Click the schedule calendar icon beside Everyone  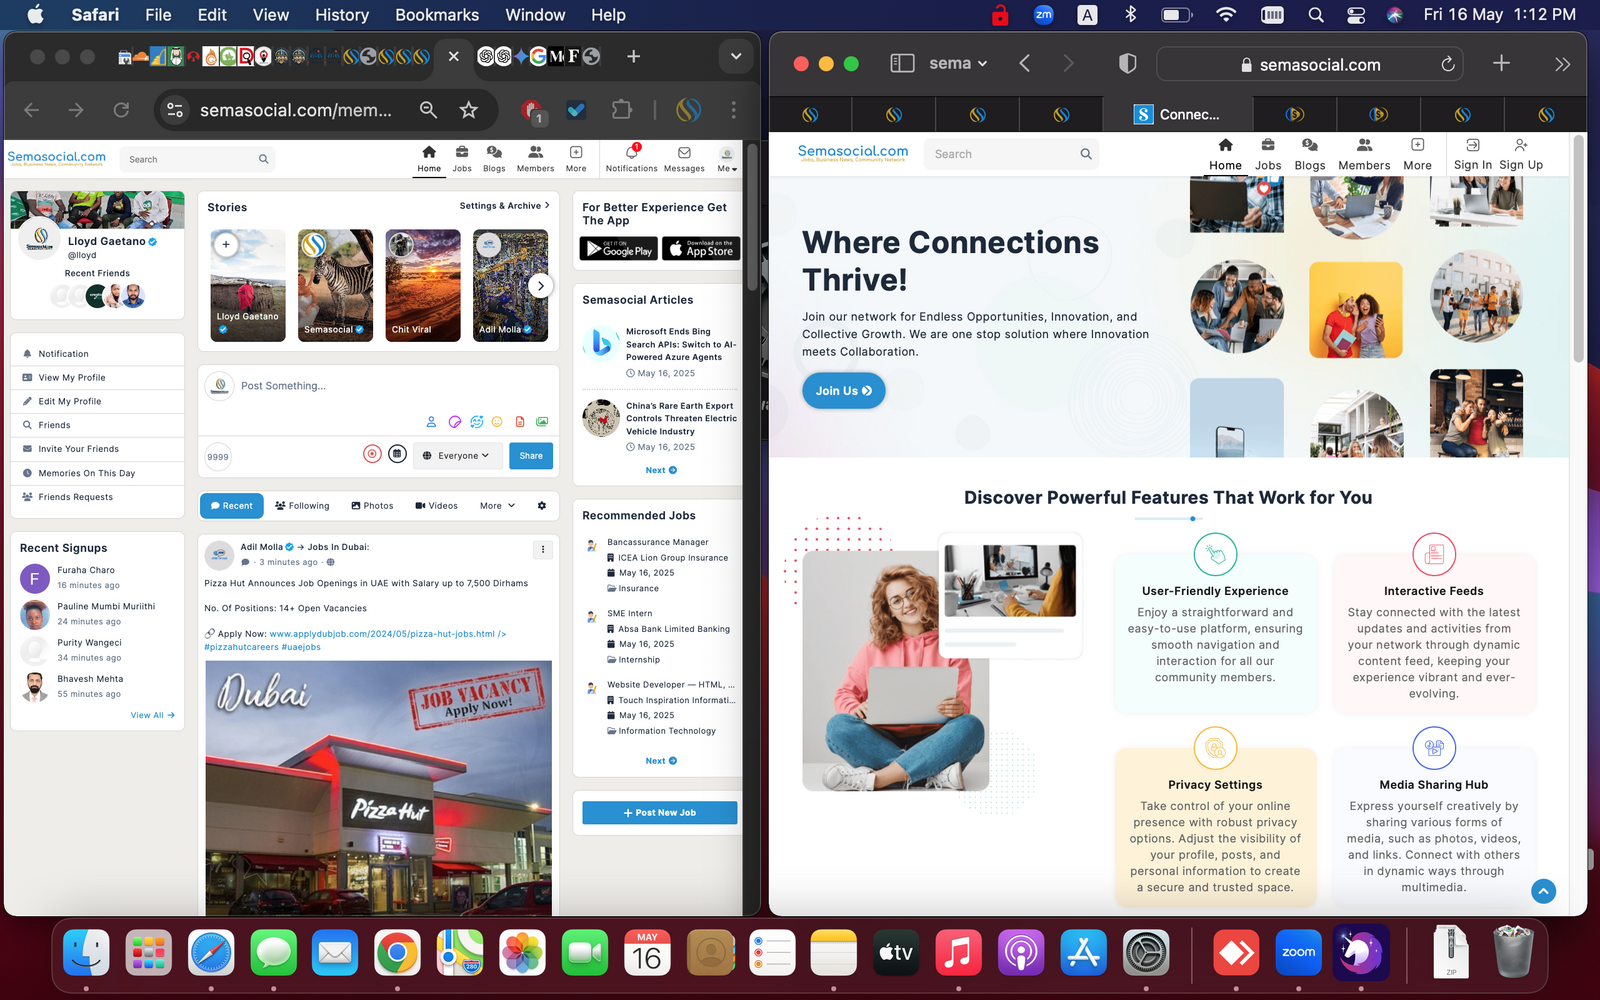click(x=397, y=455)
